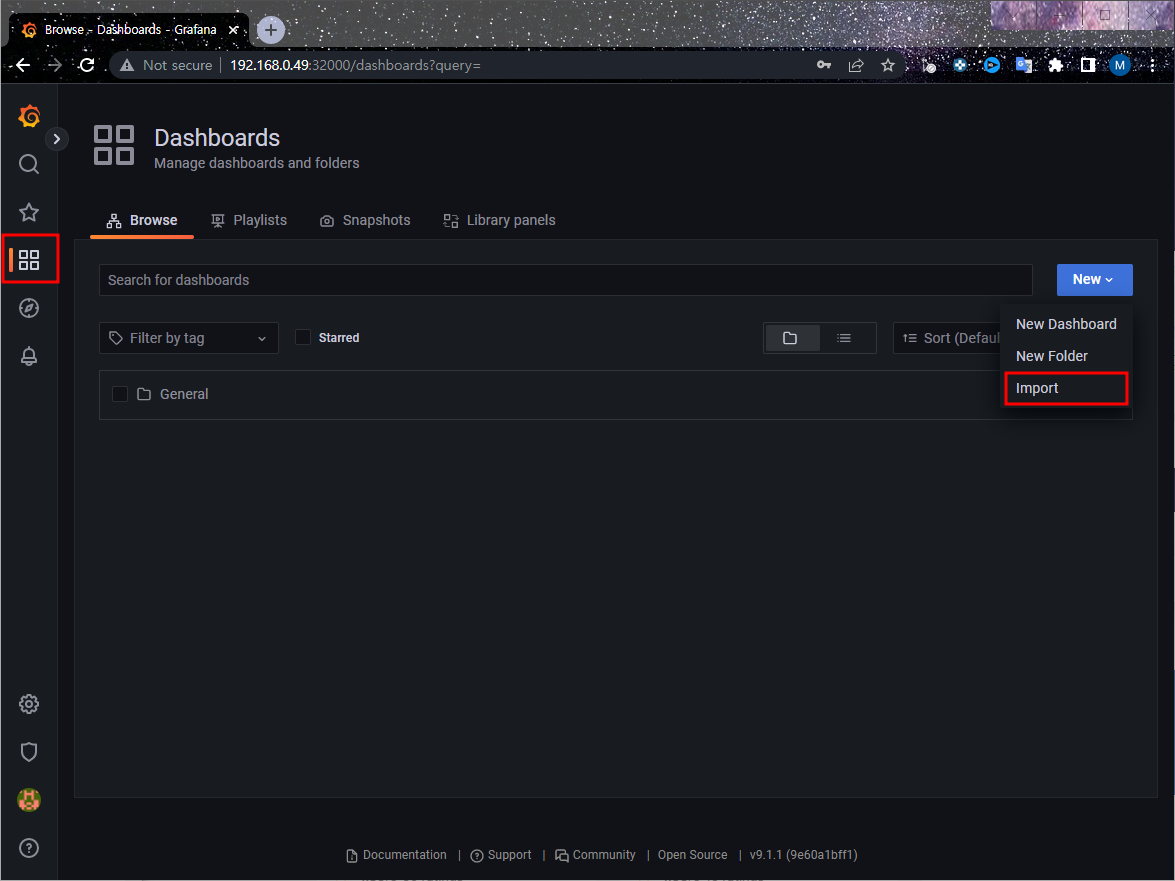Click the Google Translate extension icon
This screenshot has width=1175, height=881.
point(1024,65)
